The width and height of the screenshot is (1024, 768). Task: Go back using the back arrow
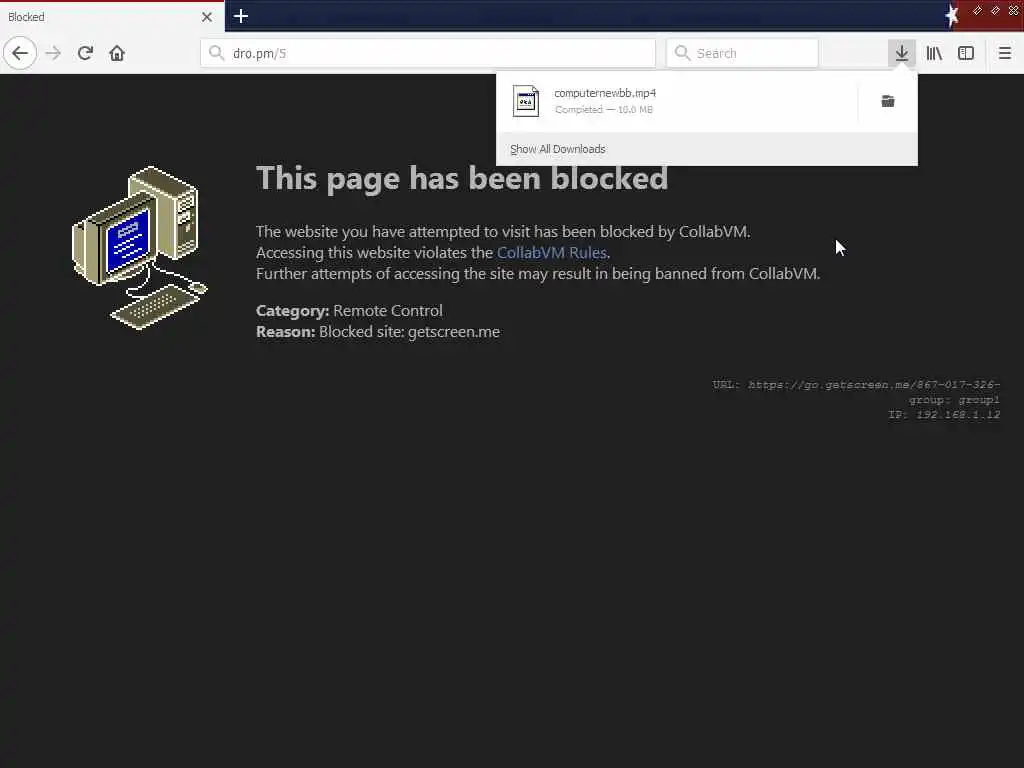[x=20, y=53]
